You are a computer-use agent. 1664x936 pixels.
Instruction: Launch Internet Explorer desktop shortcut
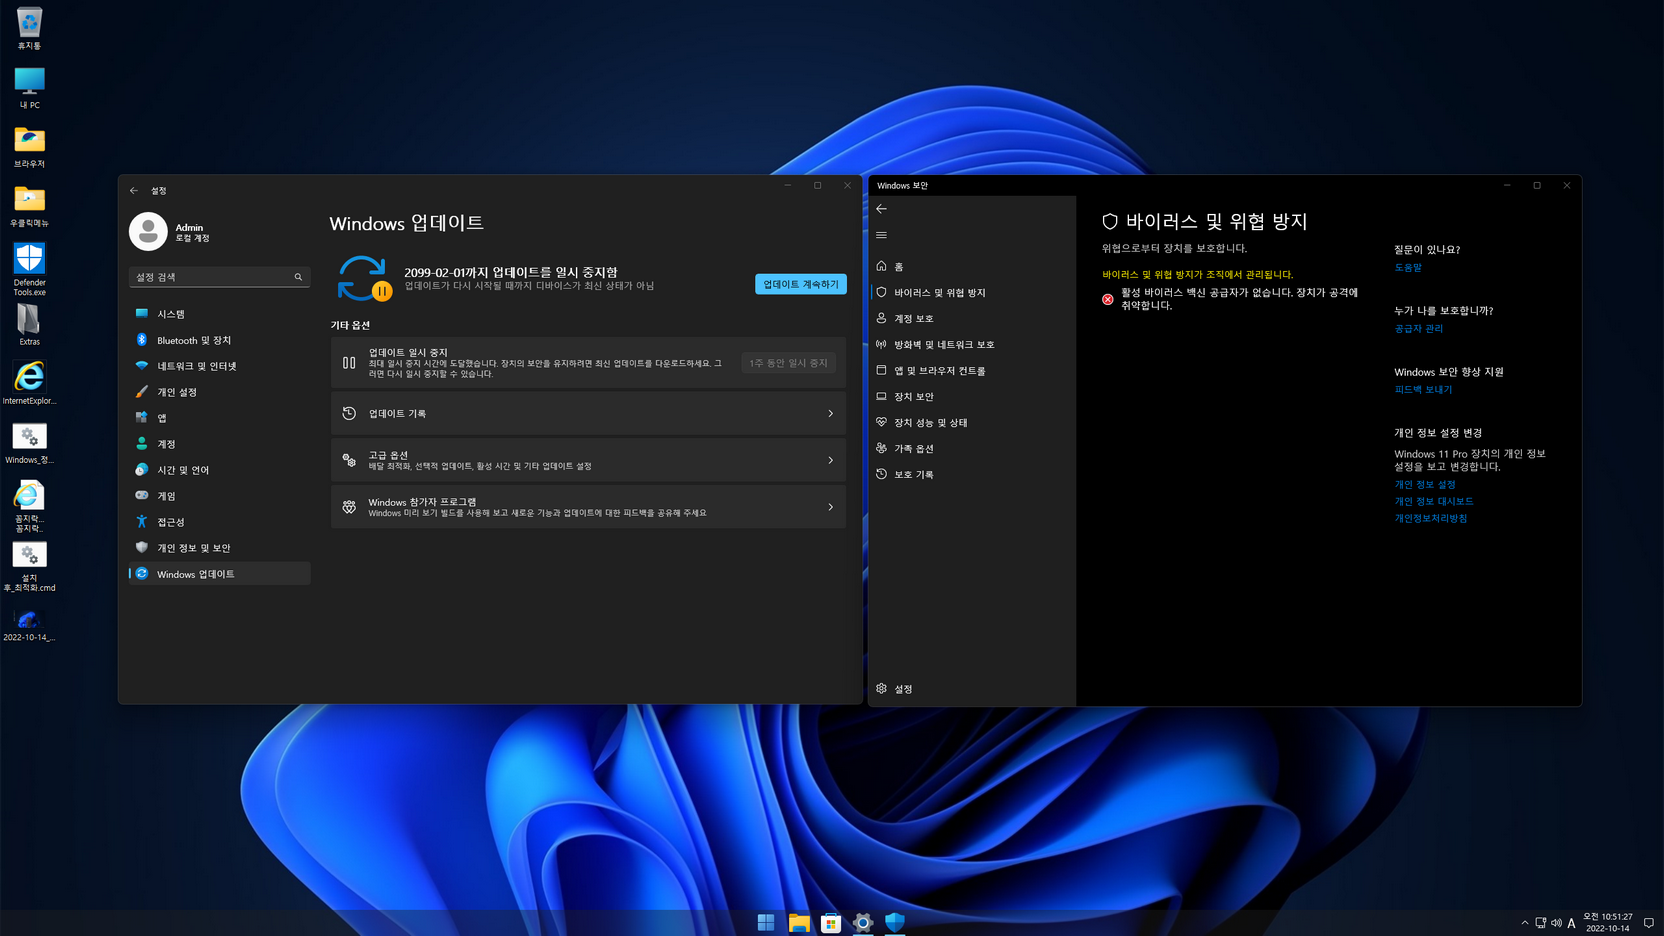pyautogui.click(x=29, y=383)
